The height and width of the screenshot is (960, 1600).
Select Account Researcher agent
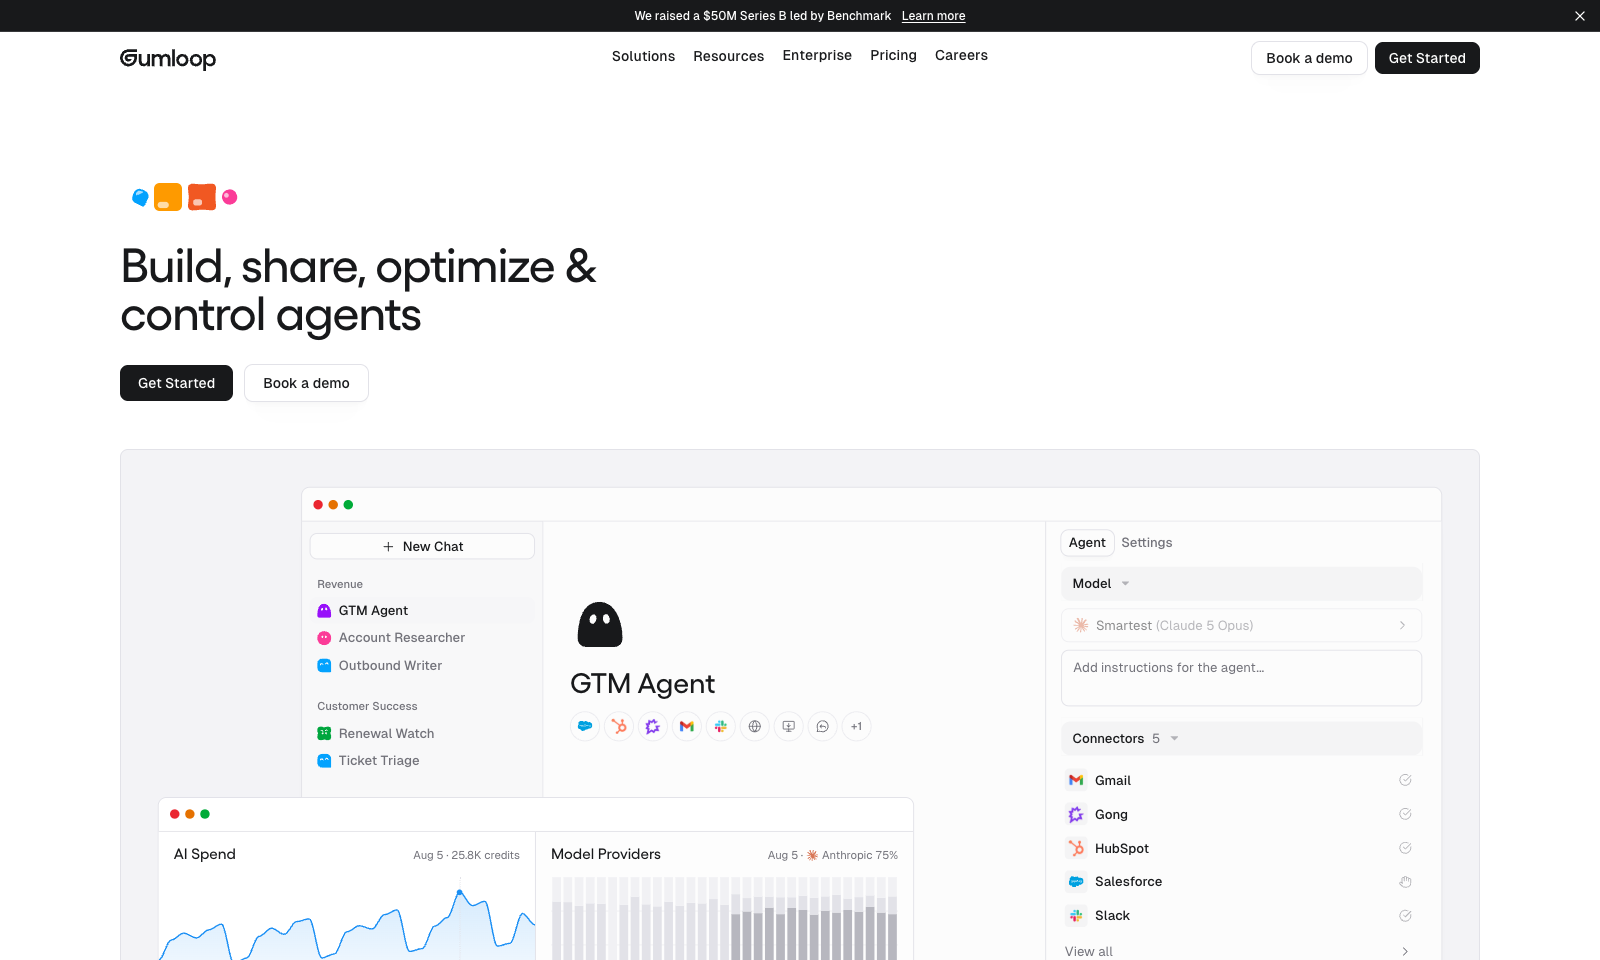point(422,638)
